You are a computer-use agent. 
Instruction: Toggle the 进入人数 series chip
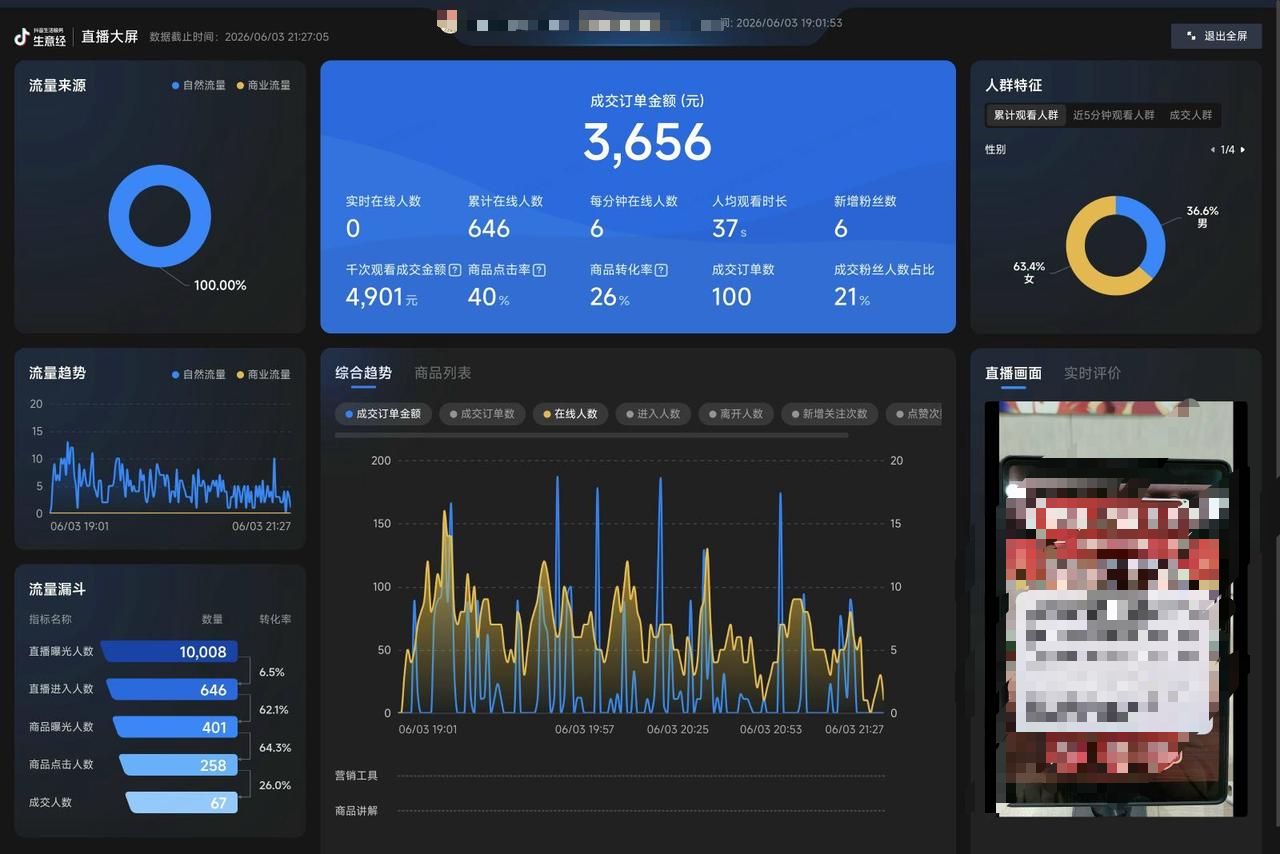pyautogui.click(x=653, y=414)
